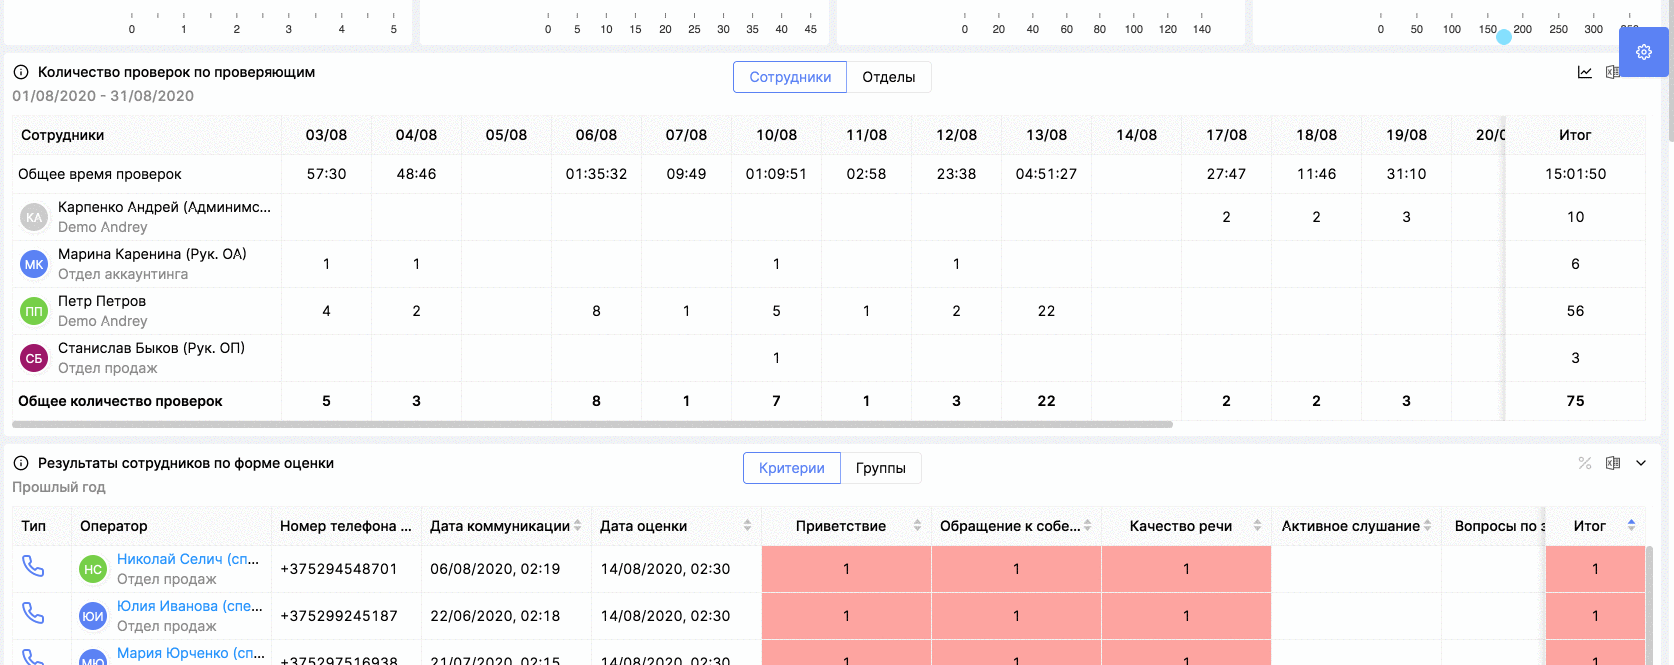Select the Критерии tab
The width and height of the screenshot is (1674, 665).
pyautogui.click(x=791, y=468)
